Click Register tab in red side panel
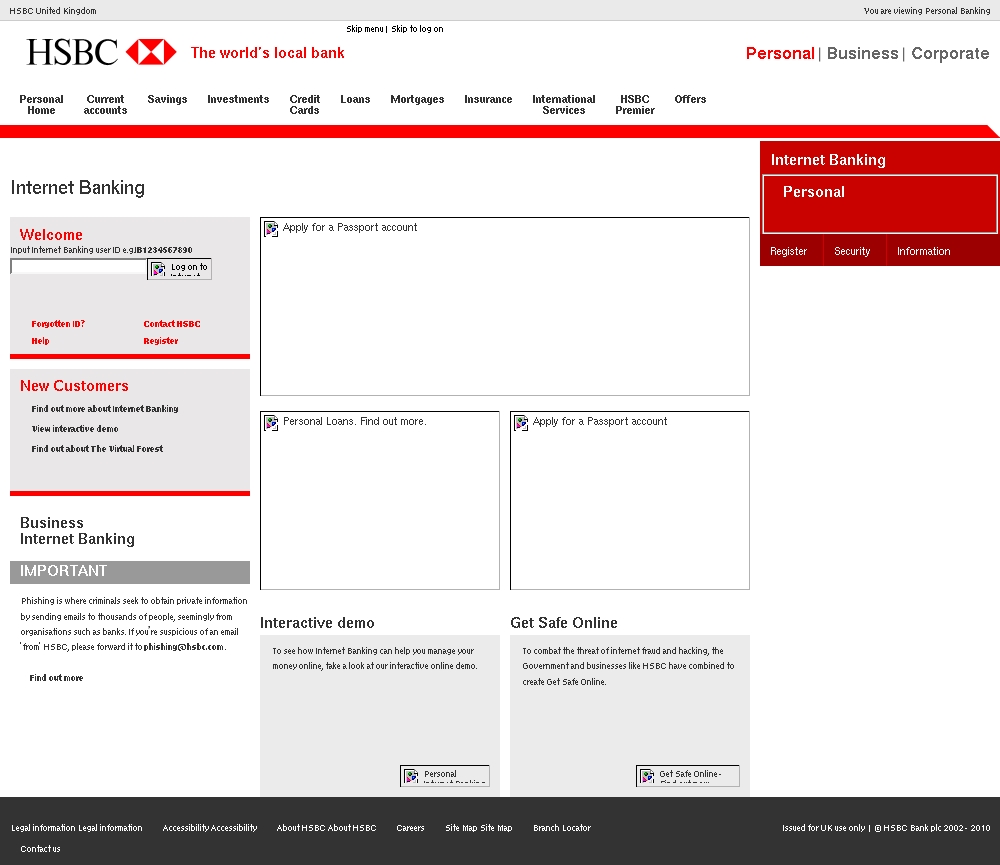The image size is (1000, 865). (788, 251)
